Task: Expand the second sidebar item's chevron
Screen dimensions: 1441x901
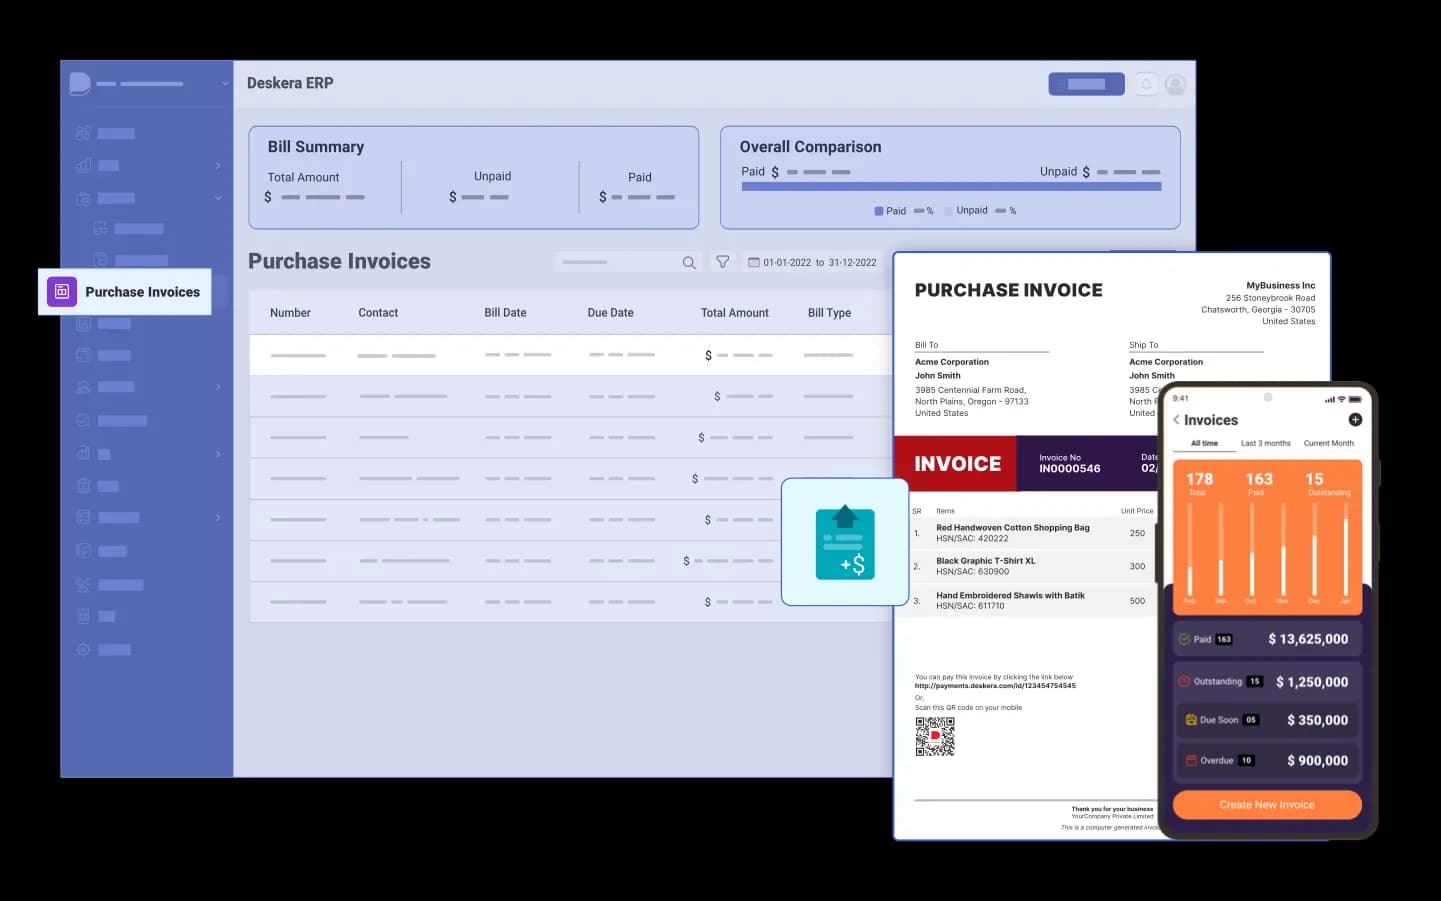Action: (218, 166)
